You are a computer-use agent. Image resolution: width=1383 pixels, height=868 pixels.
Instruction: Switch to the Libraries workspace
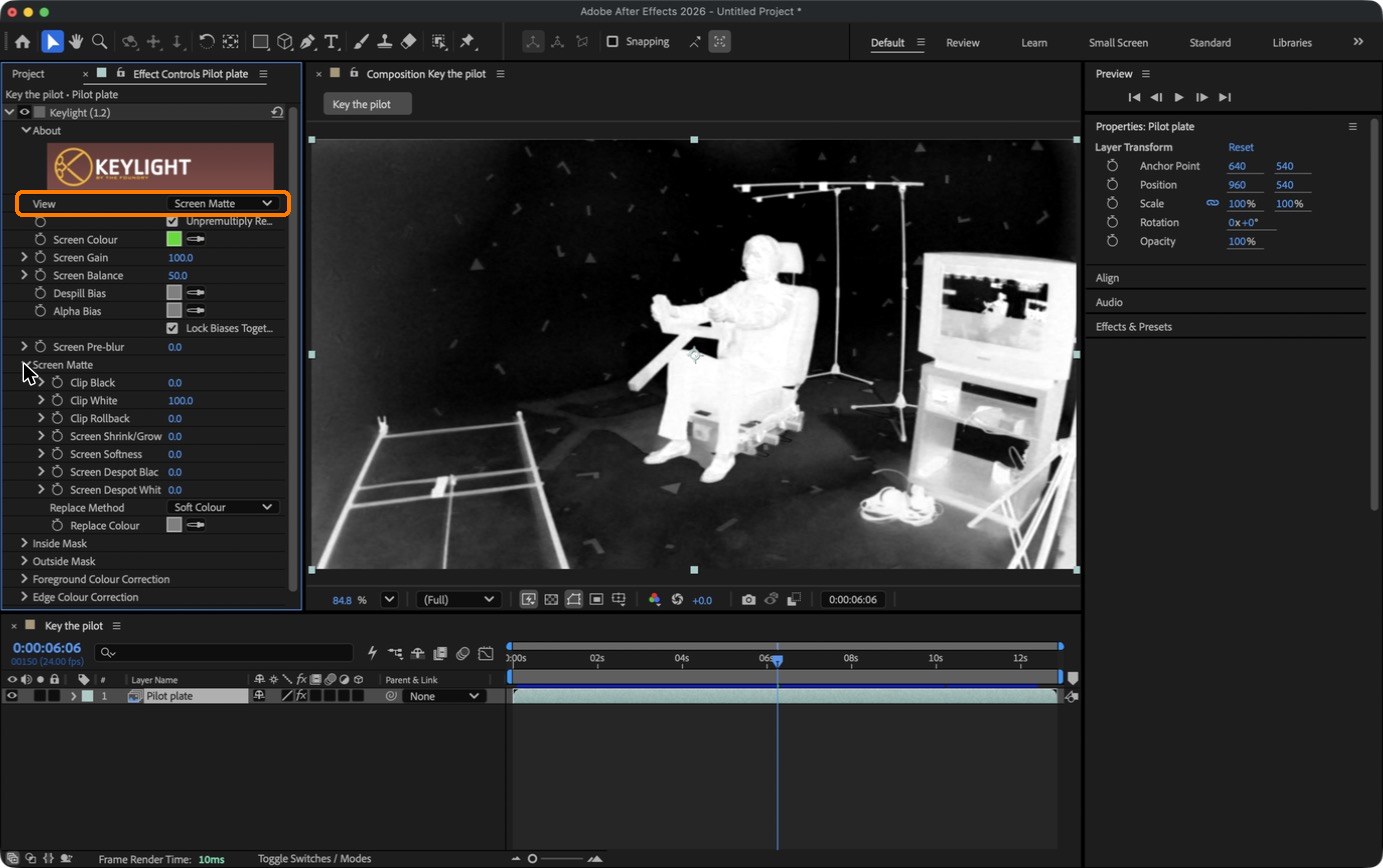1292,43
